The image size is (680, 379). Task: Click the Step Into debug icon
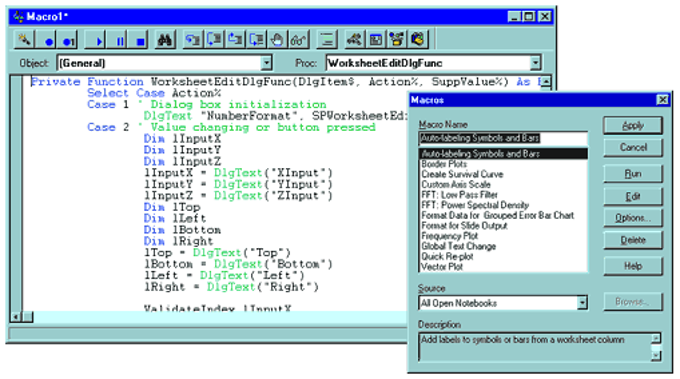coord(193,40)
